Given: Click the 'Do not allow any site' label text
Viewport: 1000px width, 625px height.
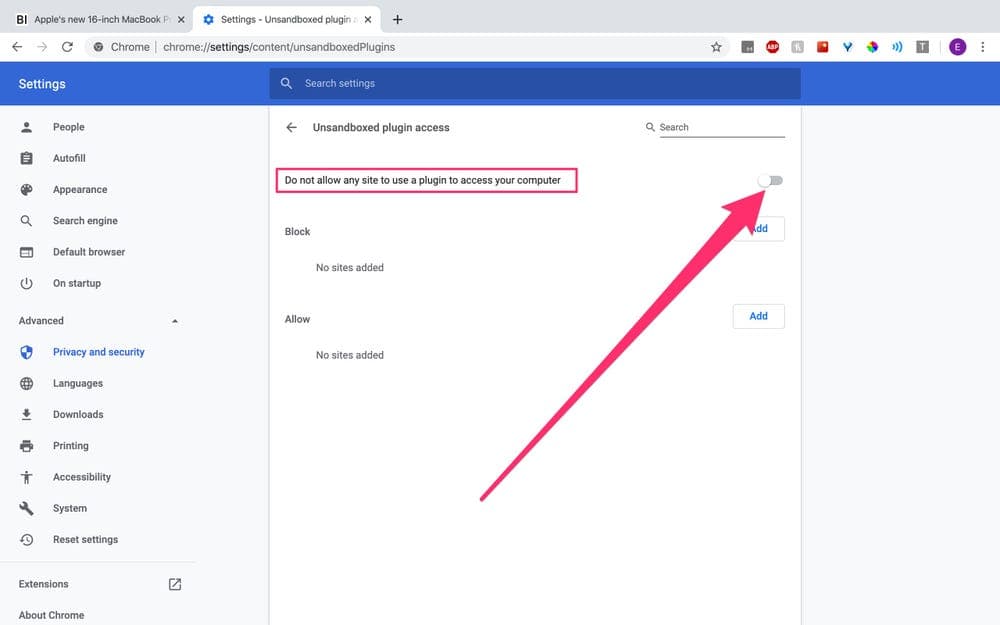Looking at the screenshot, I should tap(422, 180).
